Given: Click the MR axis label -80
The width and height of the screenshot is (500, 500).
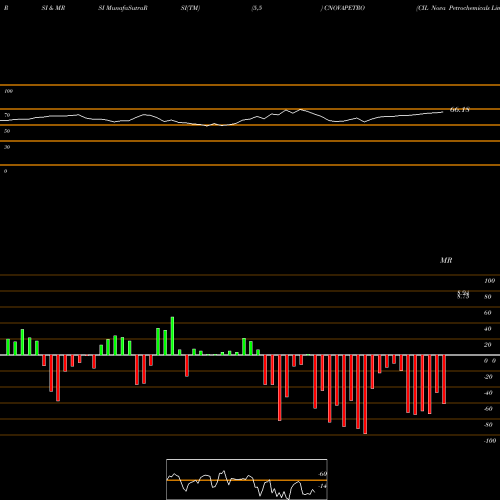Looking at the screenshot, I should click(488, 425).
